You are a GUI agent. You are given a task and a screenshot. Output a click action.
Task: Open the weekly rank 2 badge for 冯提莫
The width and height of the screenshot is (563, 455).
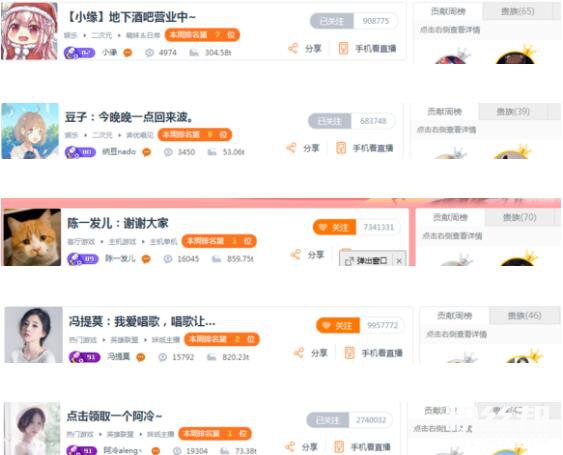222,339
